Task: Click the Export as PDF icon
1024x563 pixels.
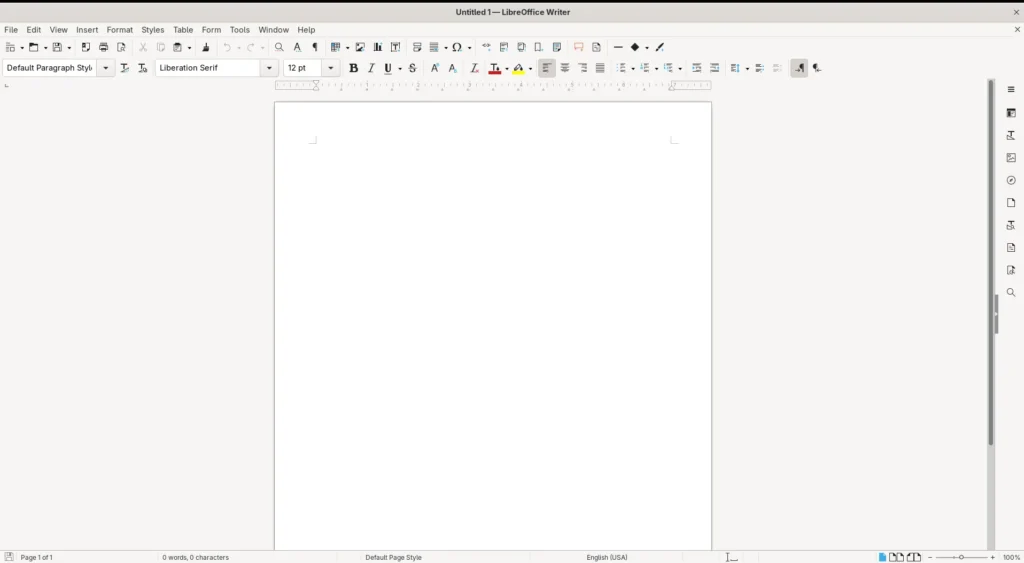Action: pyautogui.click(x=86, y=47)
